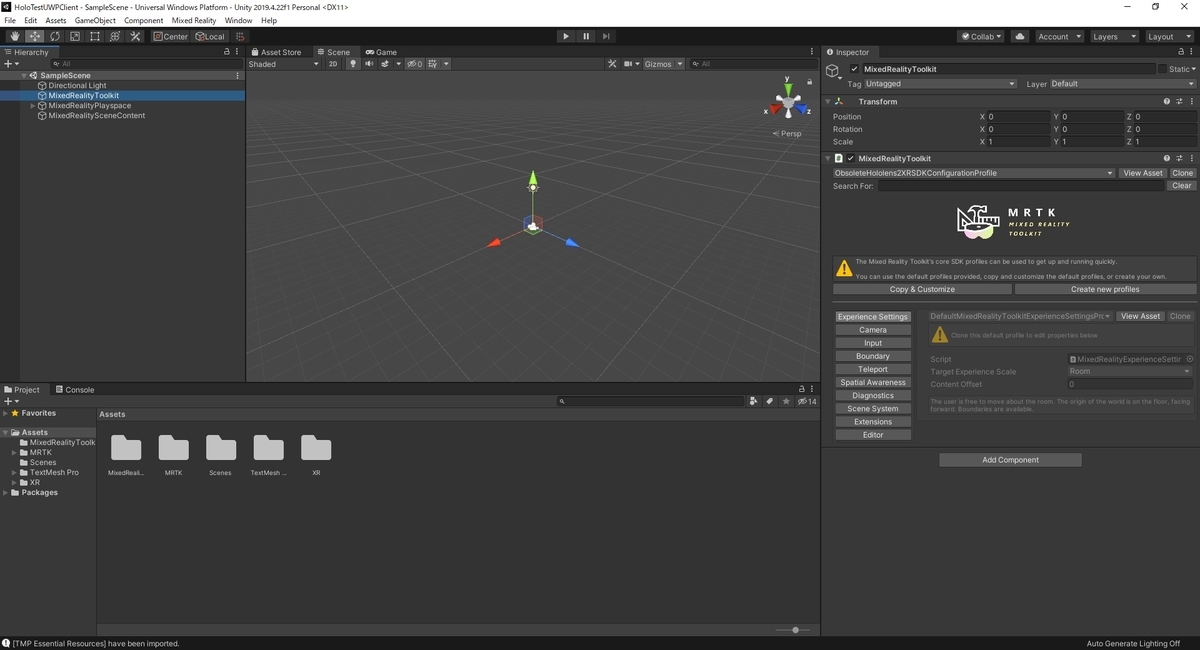The height and width of the screenshot is (650, 1200).
Task: Open the Component menu
Action: tap(143, 20)
